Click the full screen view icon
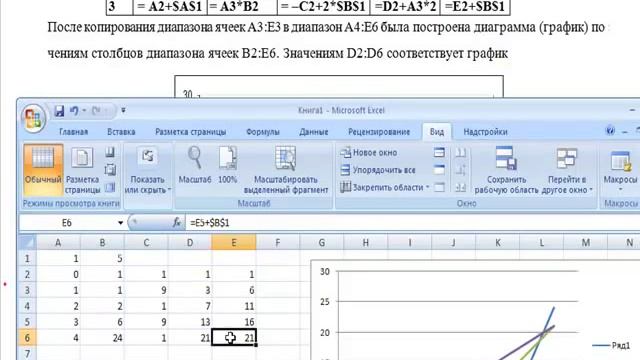Screen dimensions: 640x360 coord(110,187)
